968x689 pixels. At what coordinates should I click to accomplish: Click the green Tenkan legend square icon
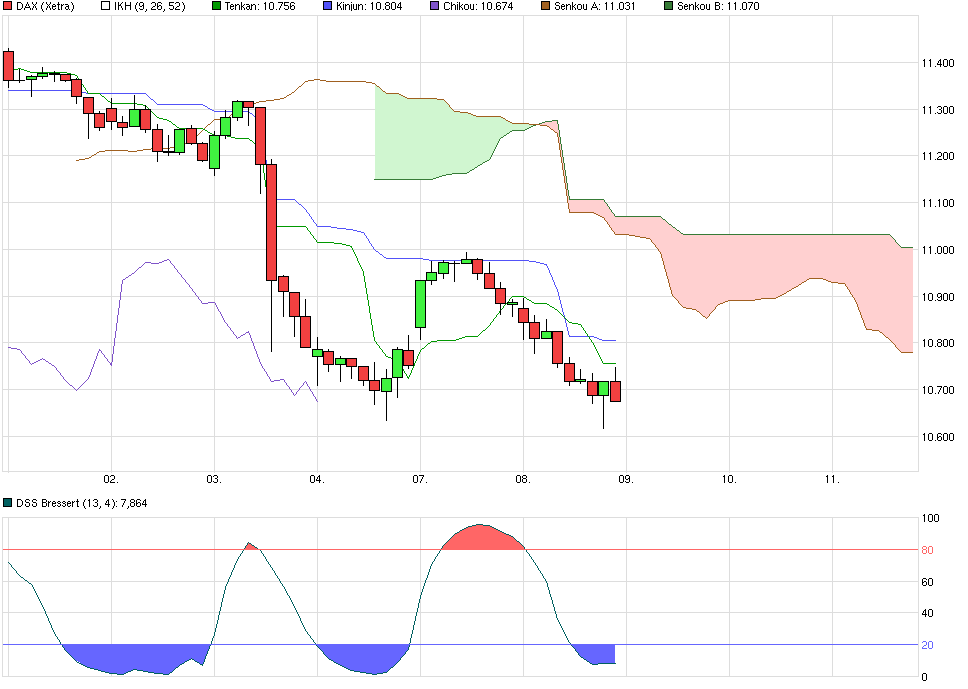pos(215,9)
